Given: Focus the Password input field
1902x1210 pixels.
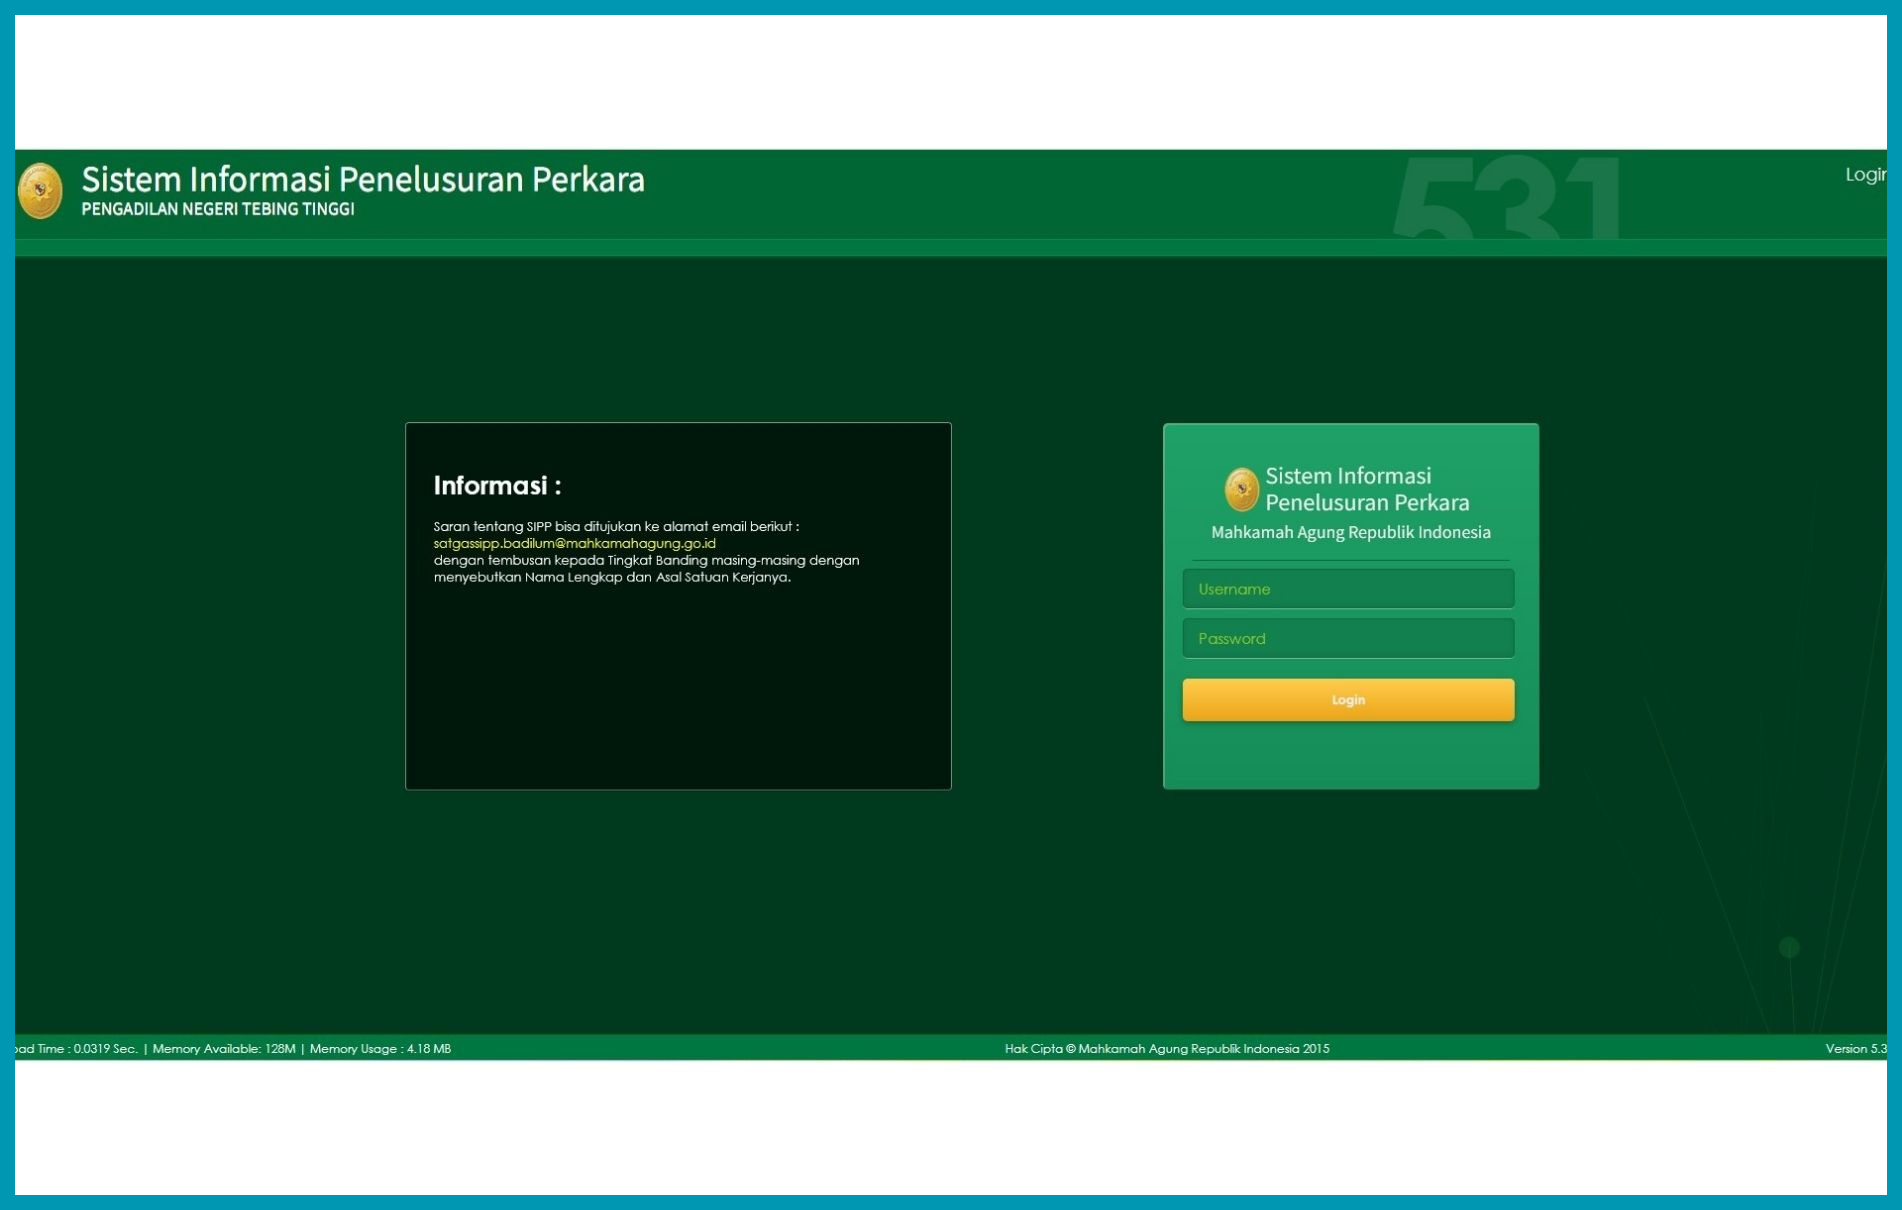Looking at the screenshot, I should coord(1347,638).
